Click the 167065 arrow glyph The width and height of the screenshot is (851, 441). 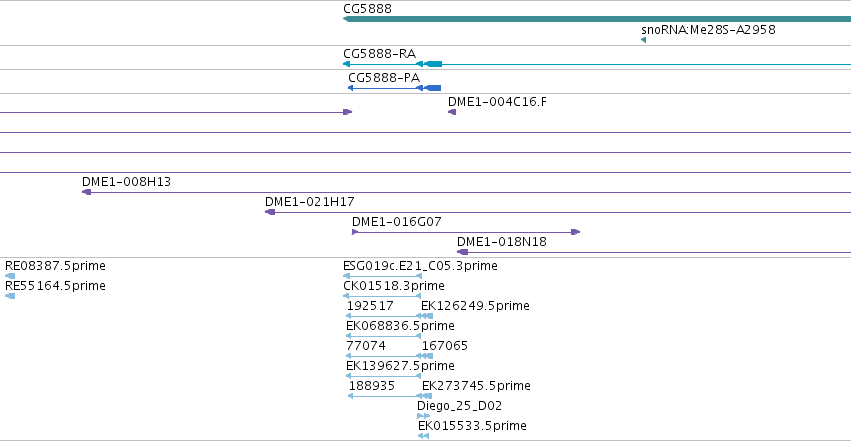427,356
